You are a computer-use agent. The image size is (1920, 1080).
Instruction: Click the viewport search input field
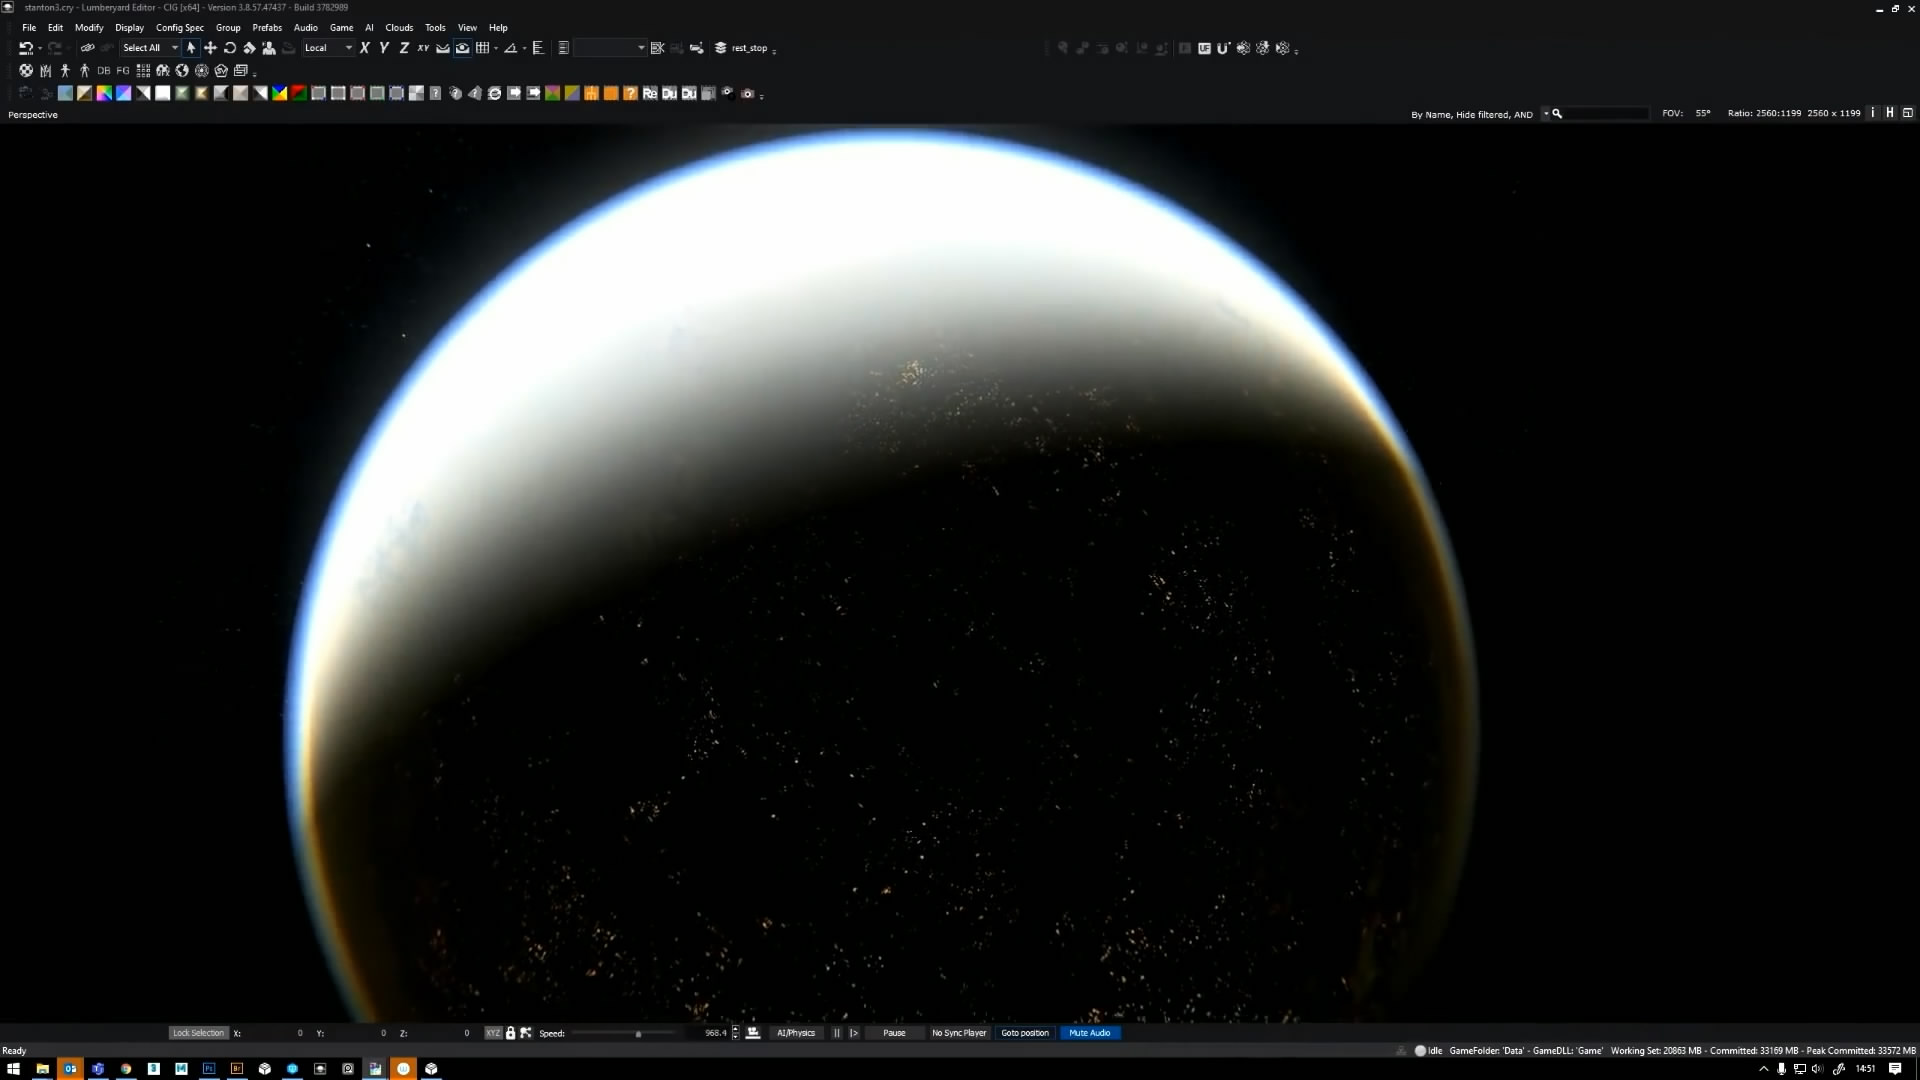tap(1607, 114)
